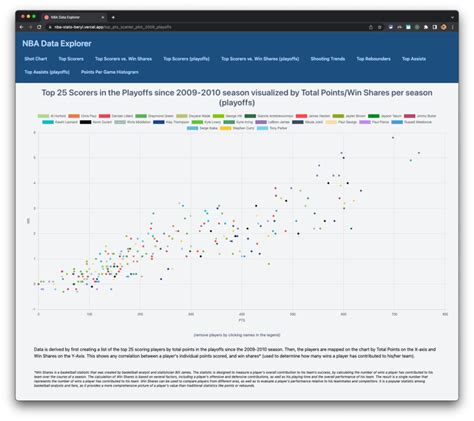Click the site lock icon in the address bar
The image size is (474, 421).
pyautogui.click(x=50, y=27)
